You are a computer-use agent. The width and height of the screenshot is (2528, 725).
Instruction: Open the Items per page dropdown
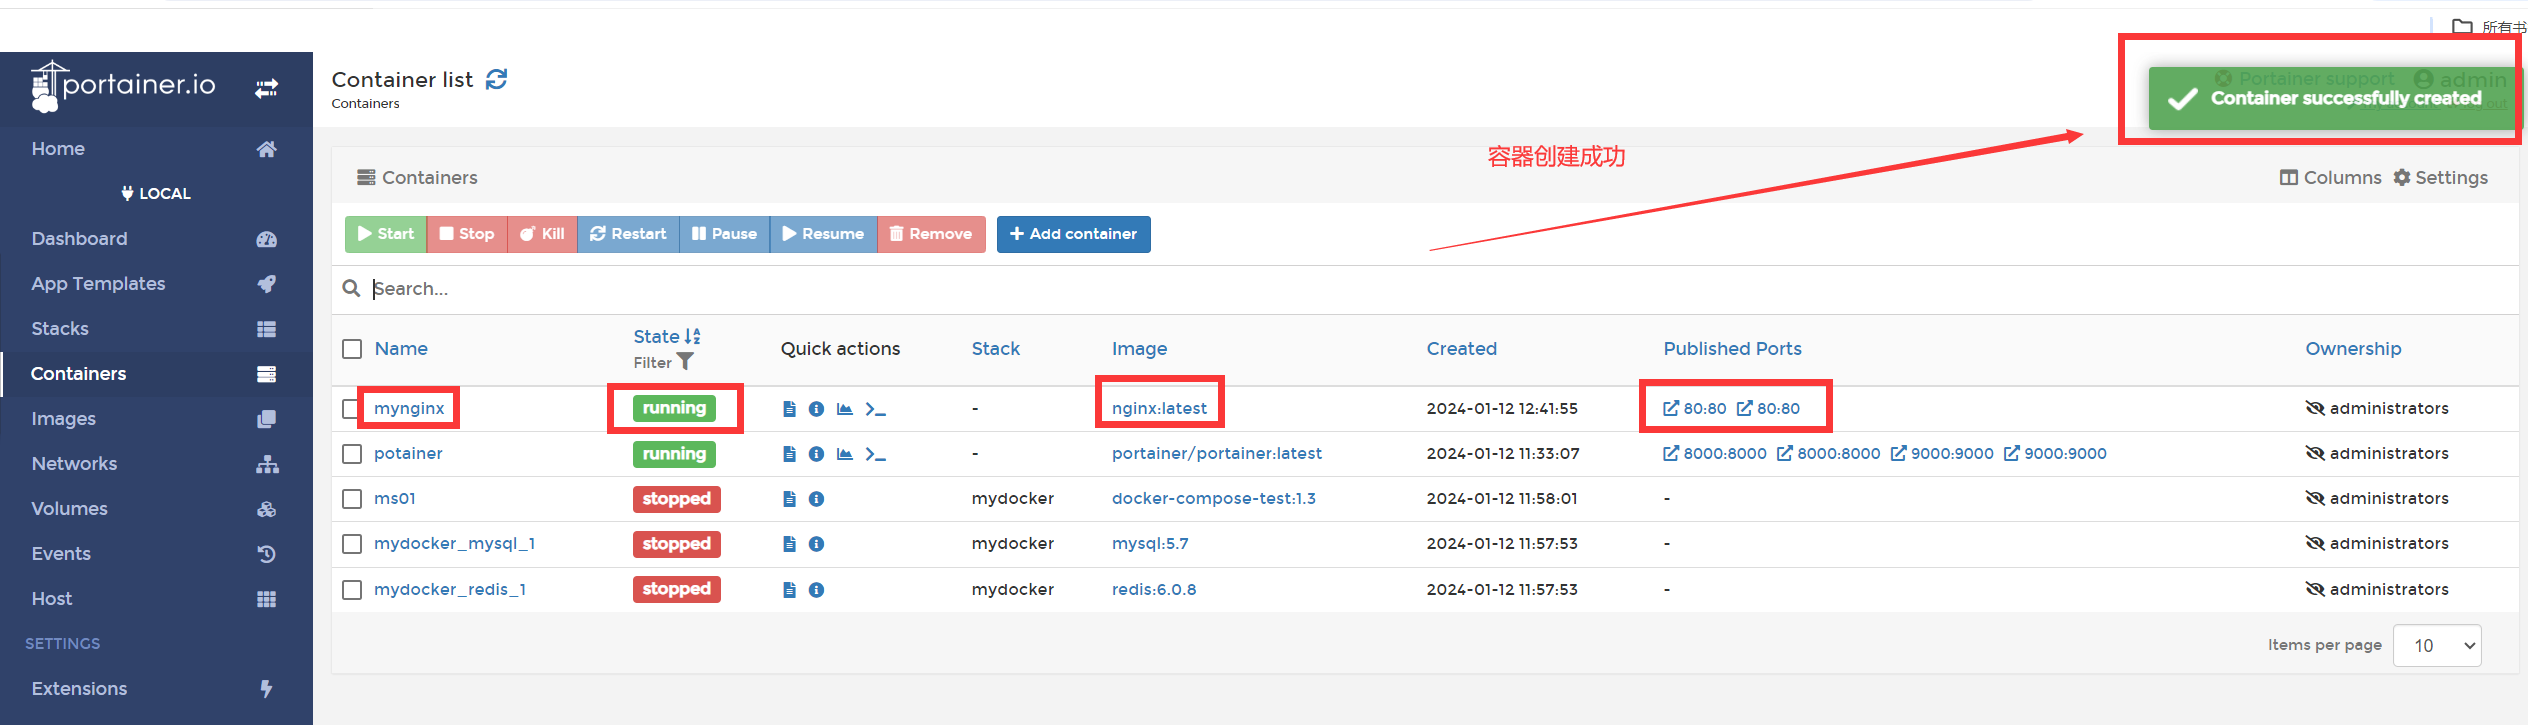coord(2437,646)
